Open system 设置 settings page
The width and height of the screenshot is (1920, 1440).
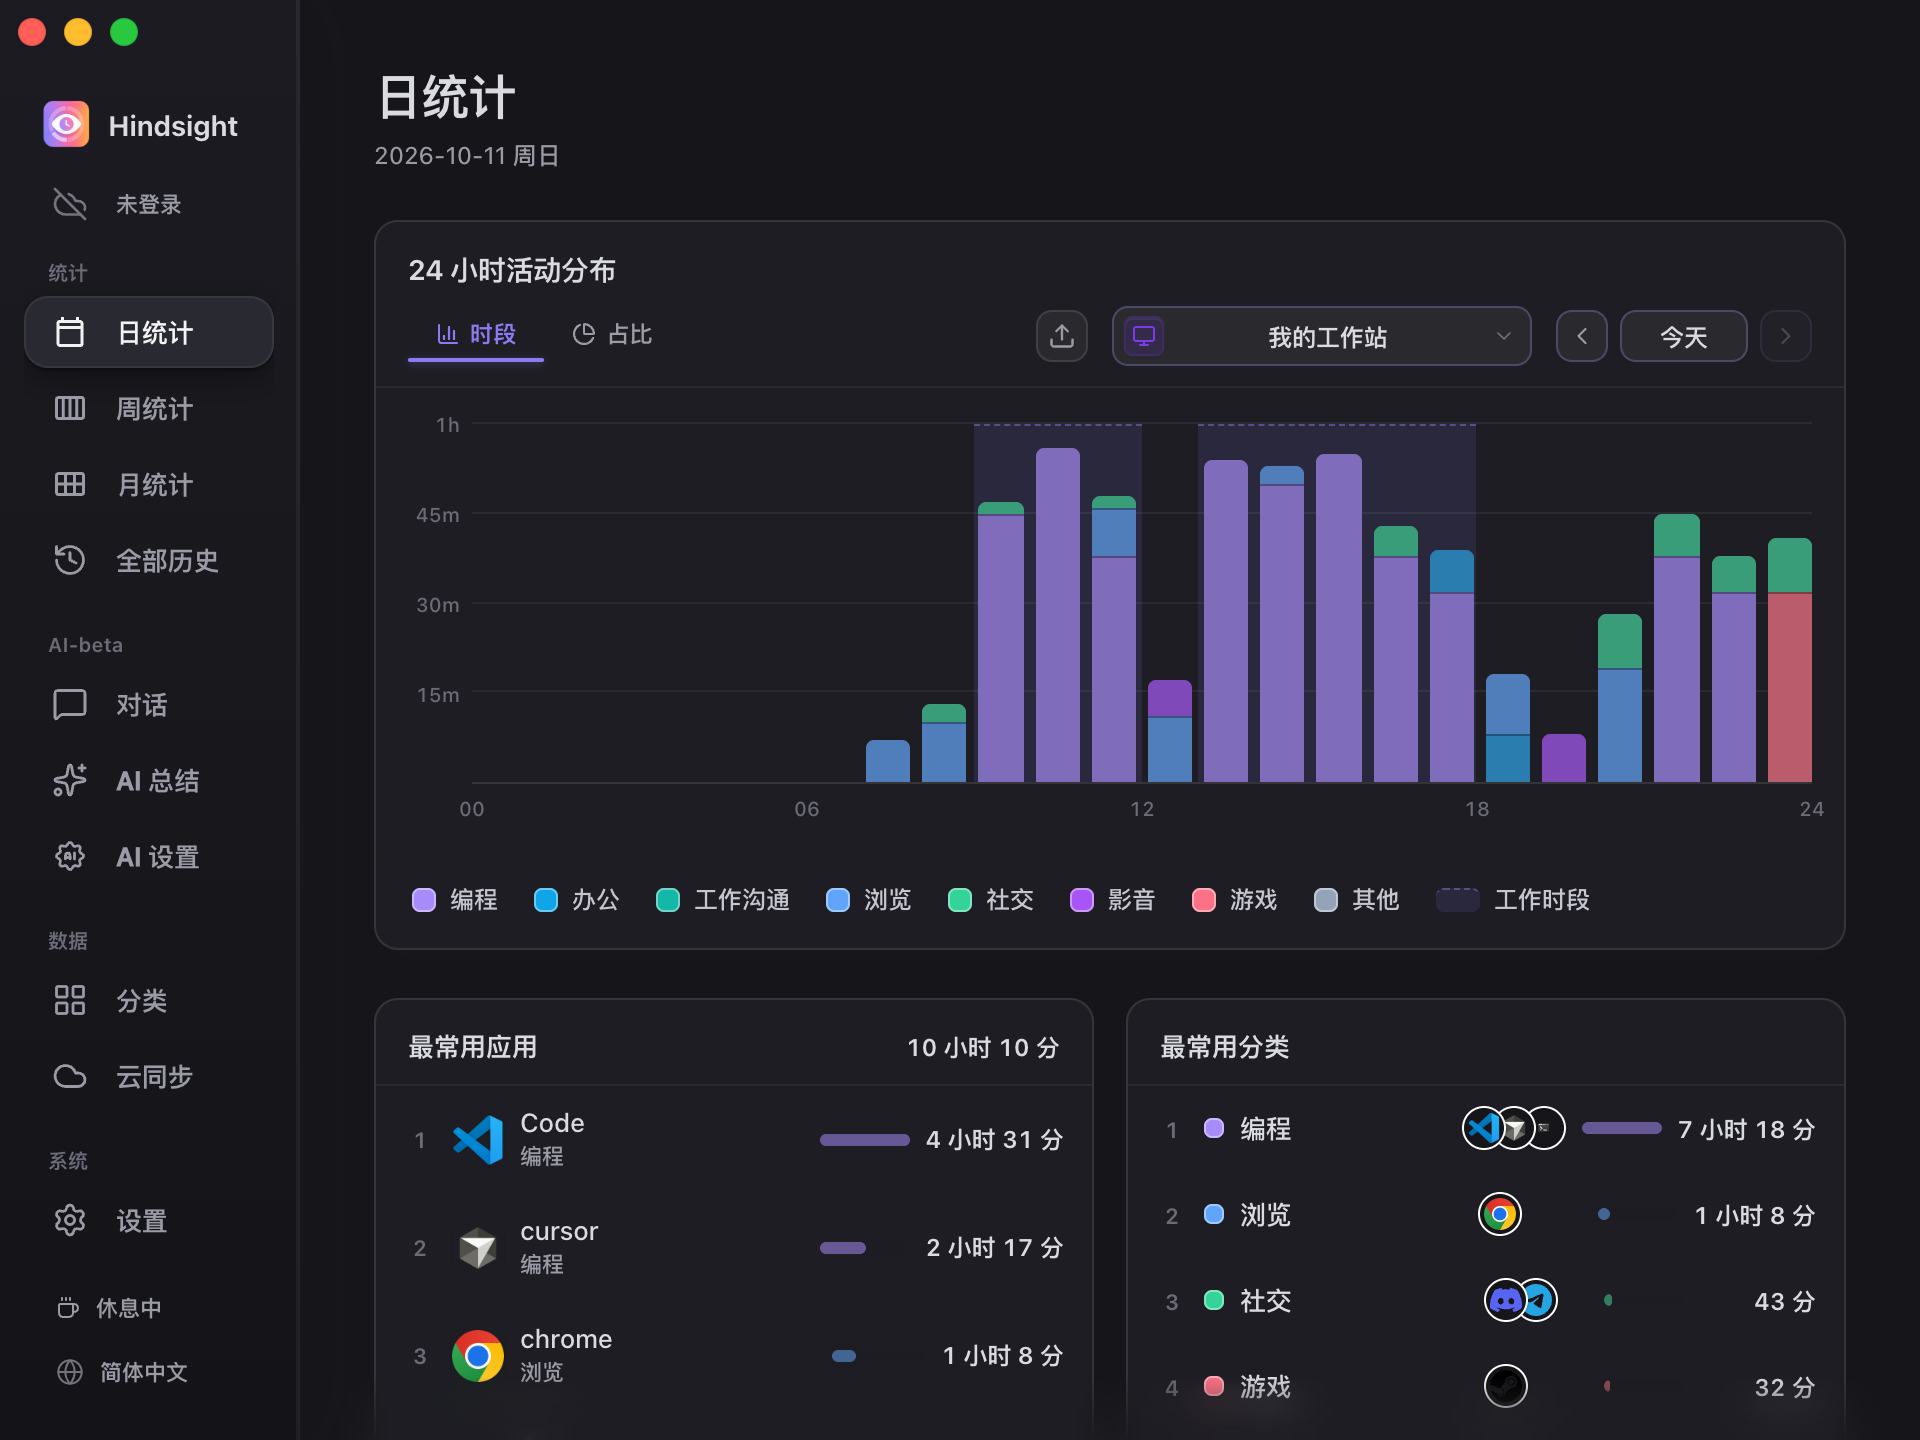coord(149,1220)
